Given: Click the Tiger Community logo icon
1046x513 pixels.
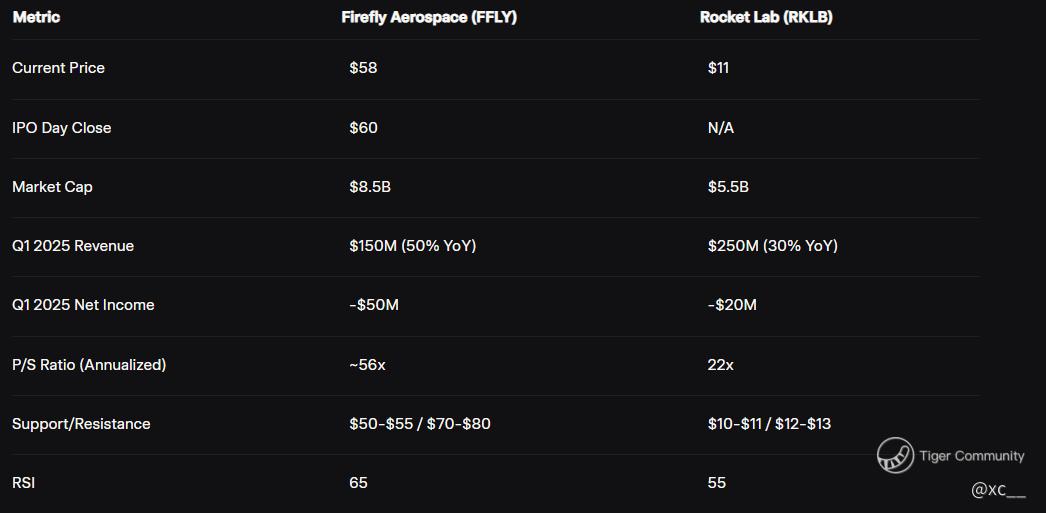Looking at the screenshot, I should (895, 455).
